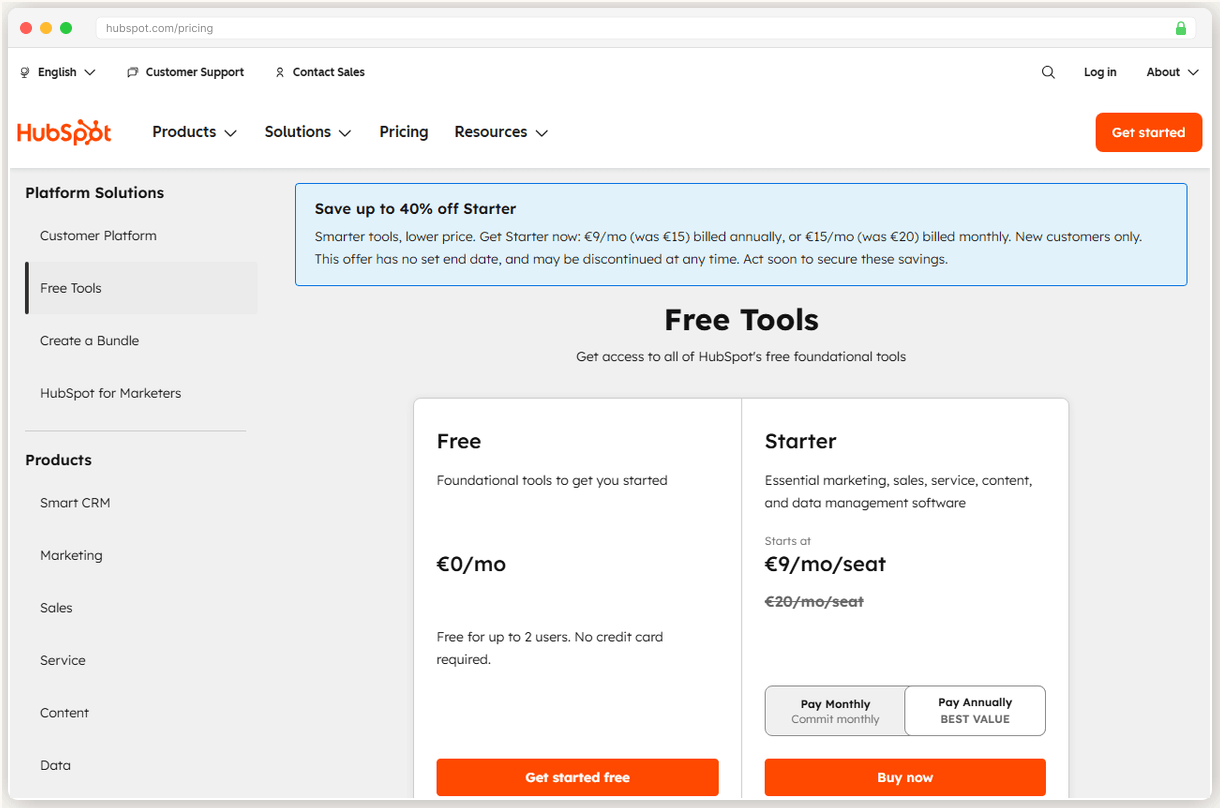Open the English language dropdown
Screen dimensions: 1220x808
pyautogui.click(x=57, y=72)
